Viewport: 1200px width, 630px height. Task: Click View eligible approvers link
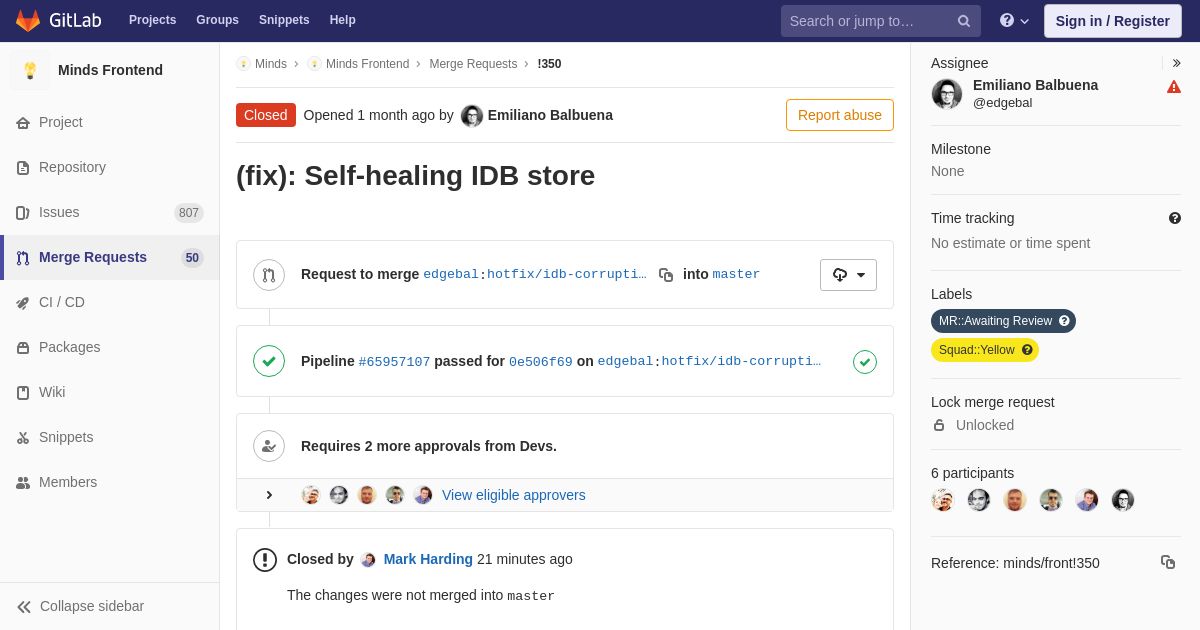pyautogui.click(x=514, y=495)
